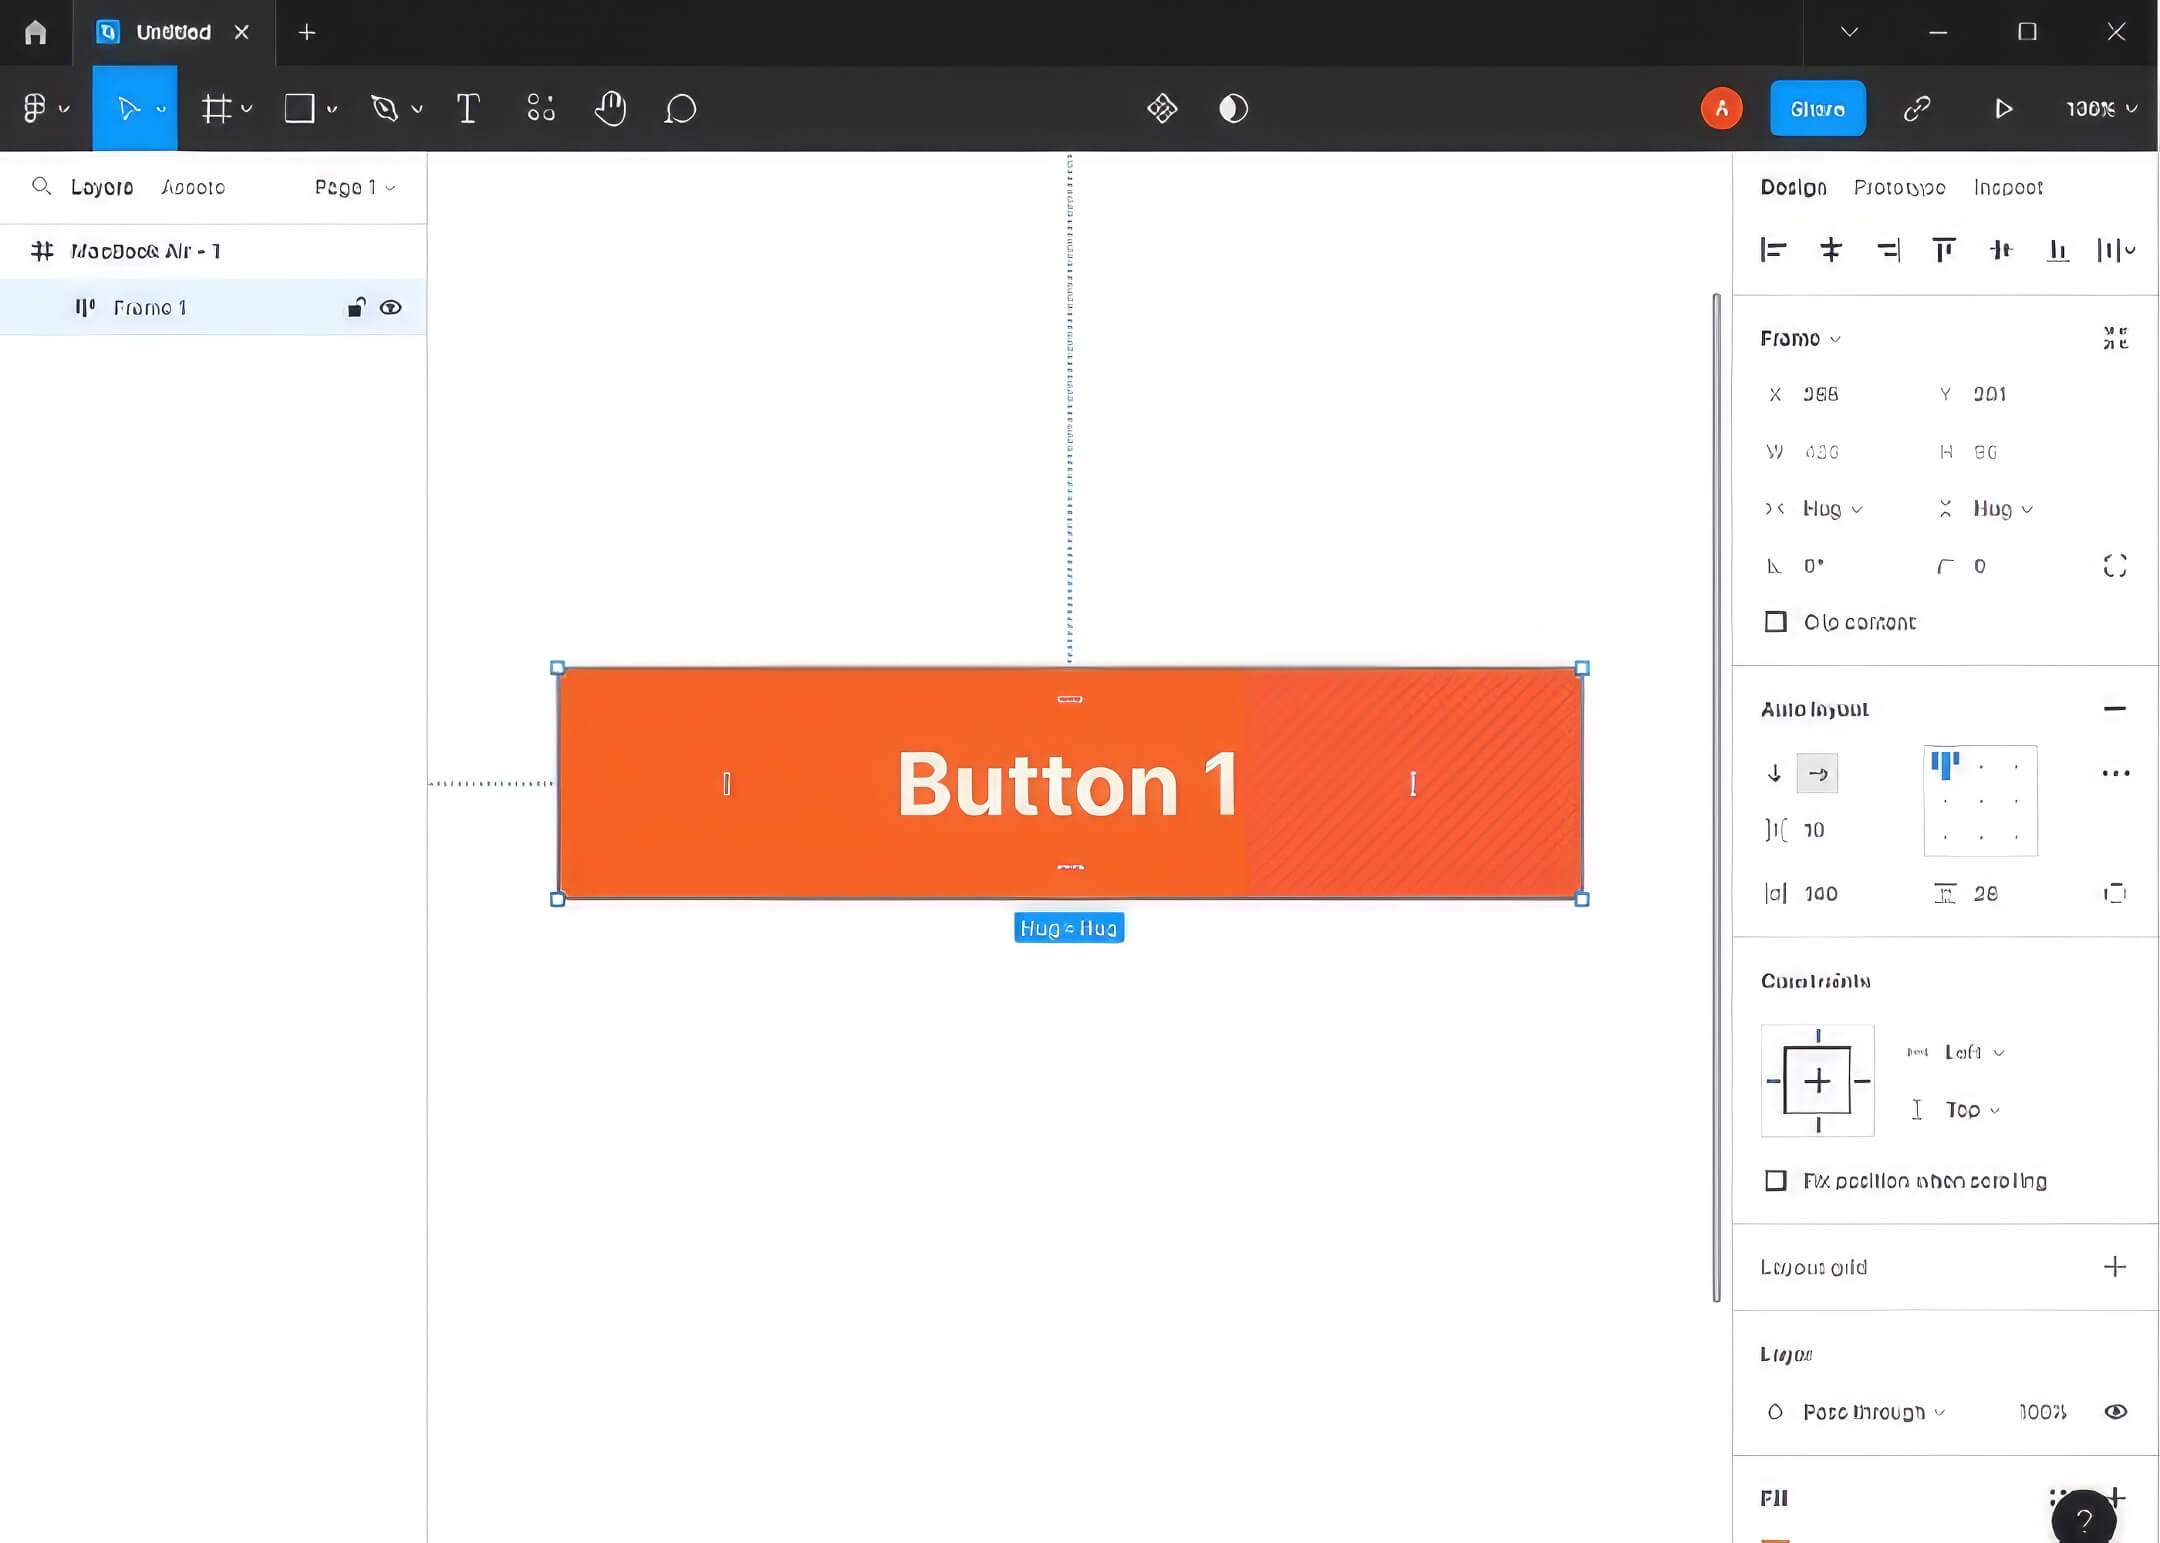
Task: Select the Move tool
Action: point(128,108)
